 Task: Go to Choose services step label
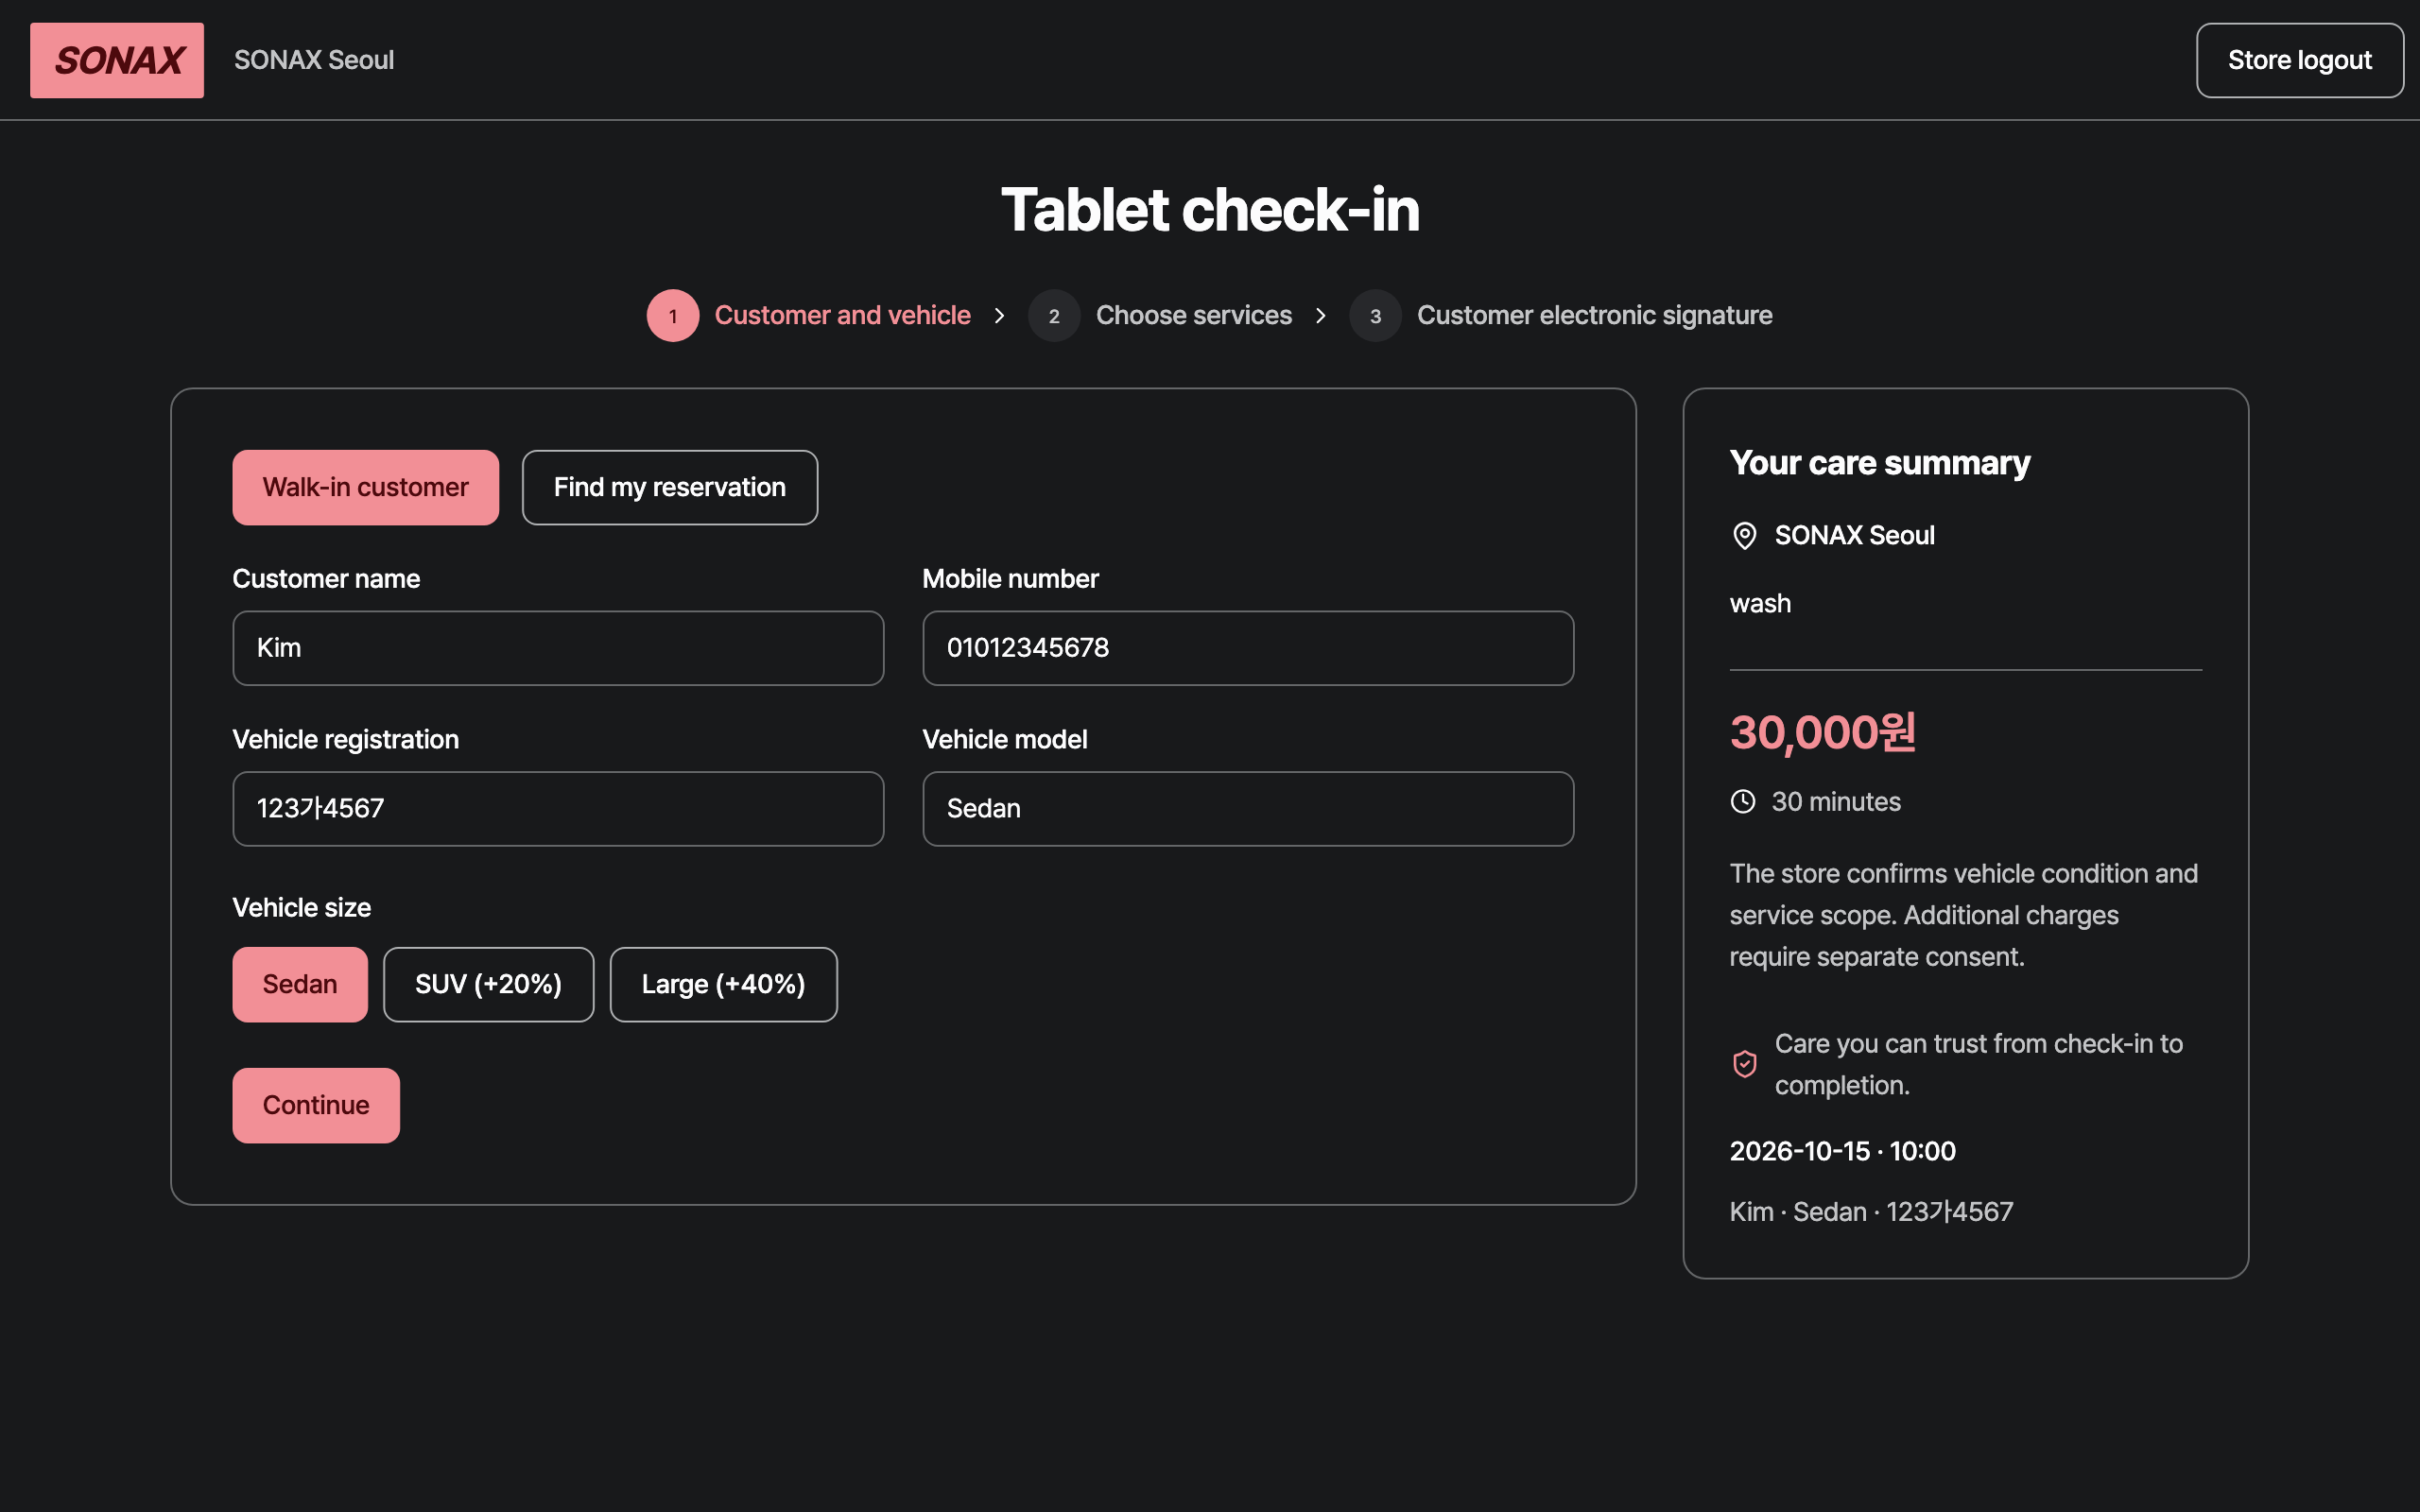click(x=1194, y=315)
